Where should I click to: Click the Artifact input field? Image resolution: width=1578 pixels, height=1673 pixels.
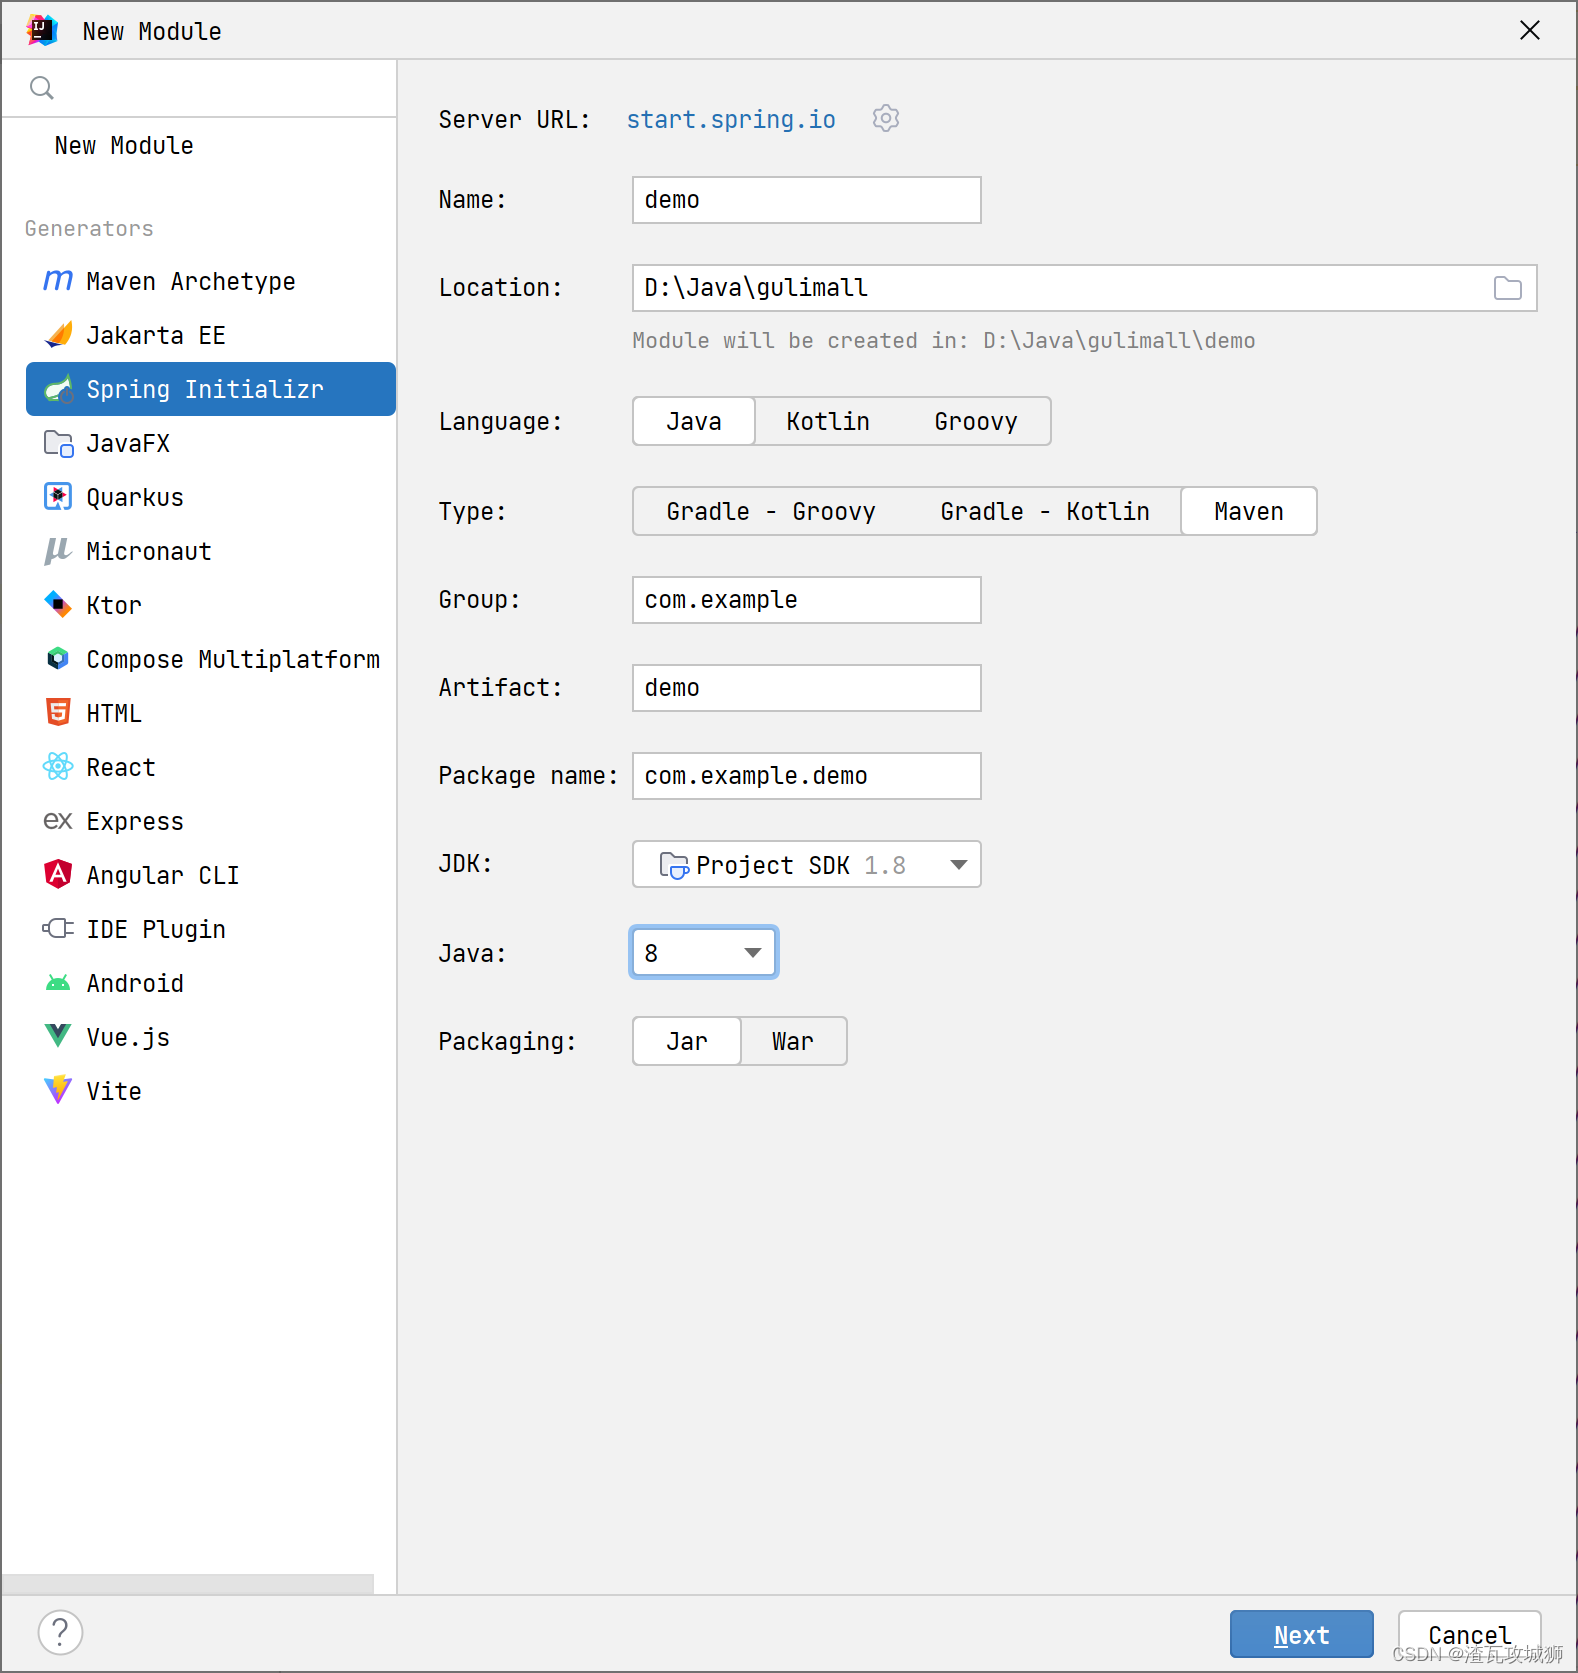click(807, 688)
